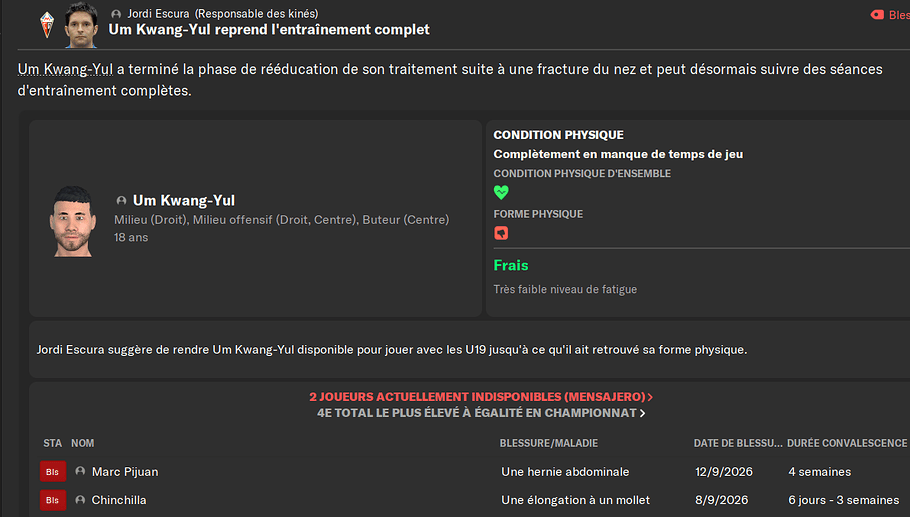Screen dimensions: 910x517
Task: Click the red Bls badge for Marc Pijuan
Action: pos(53,472)
